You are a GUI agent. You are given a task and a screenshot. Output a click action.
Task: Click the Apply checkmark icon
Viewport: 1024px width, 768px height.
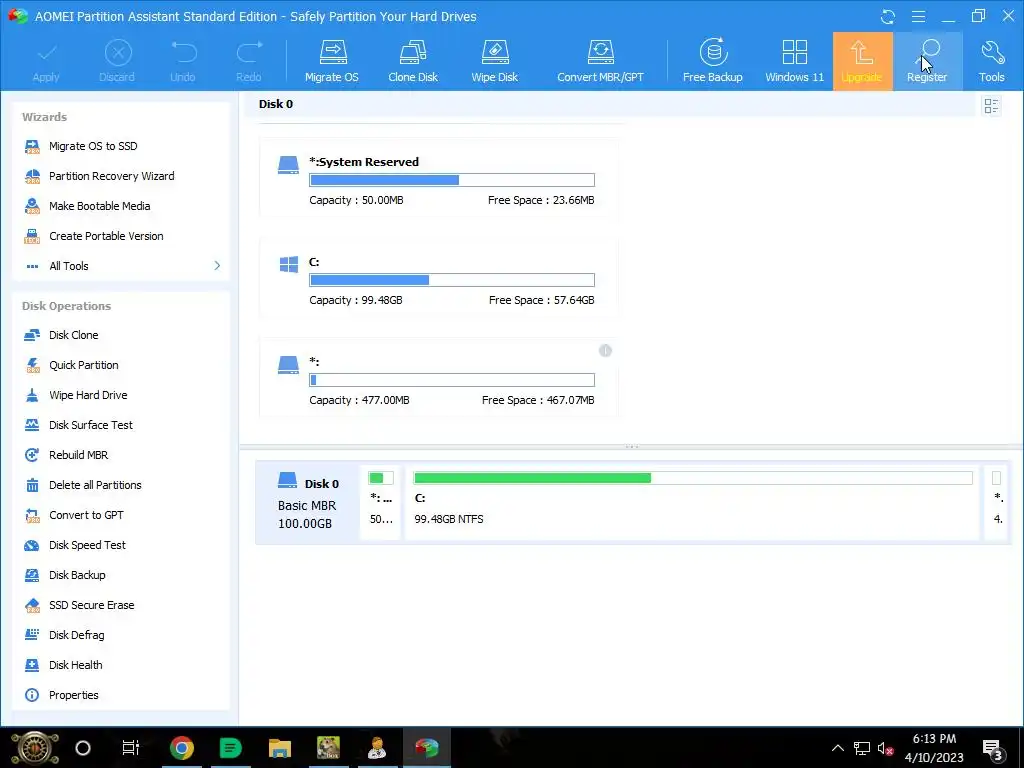(x=46, y=53)
